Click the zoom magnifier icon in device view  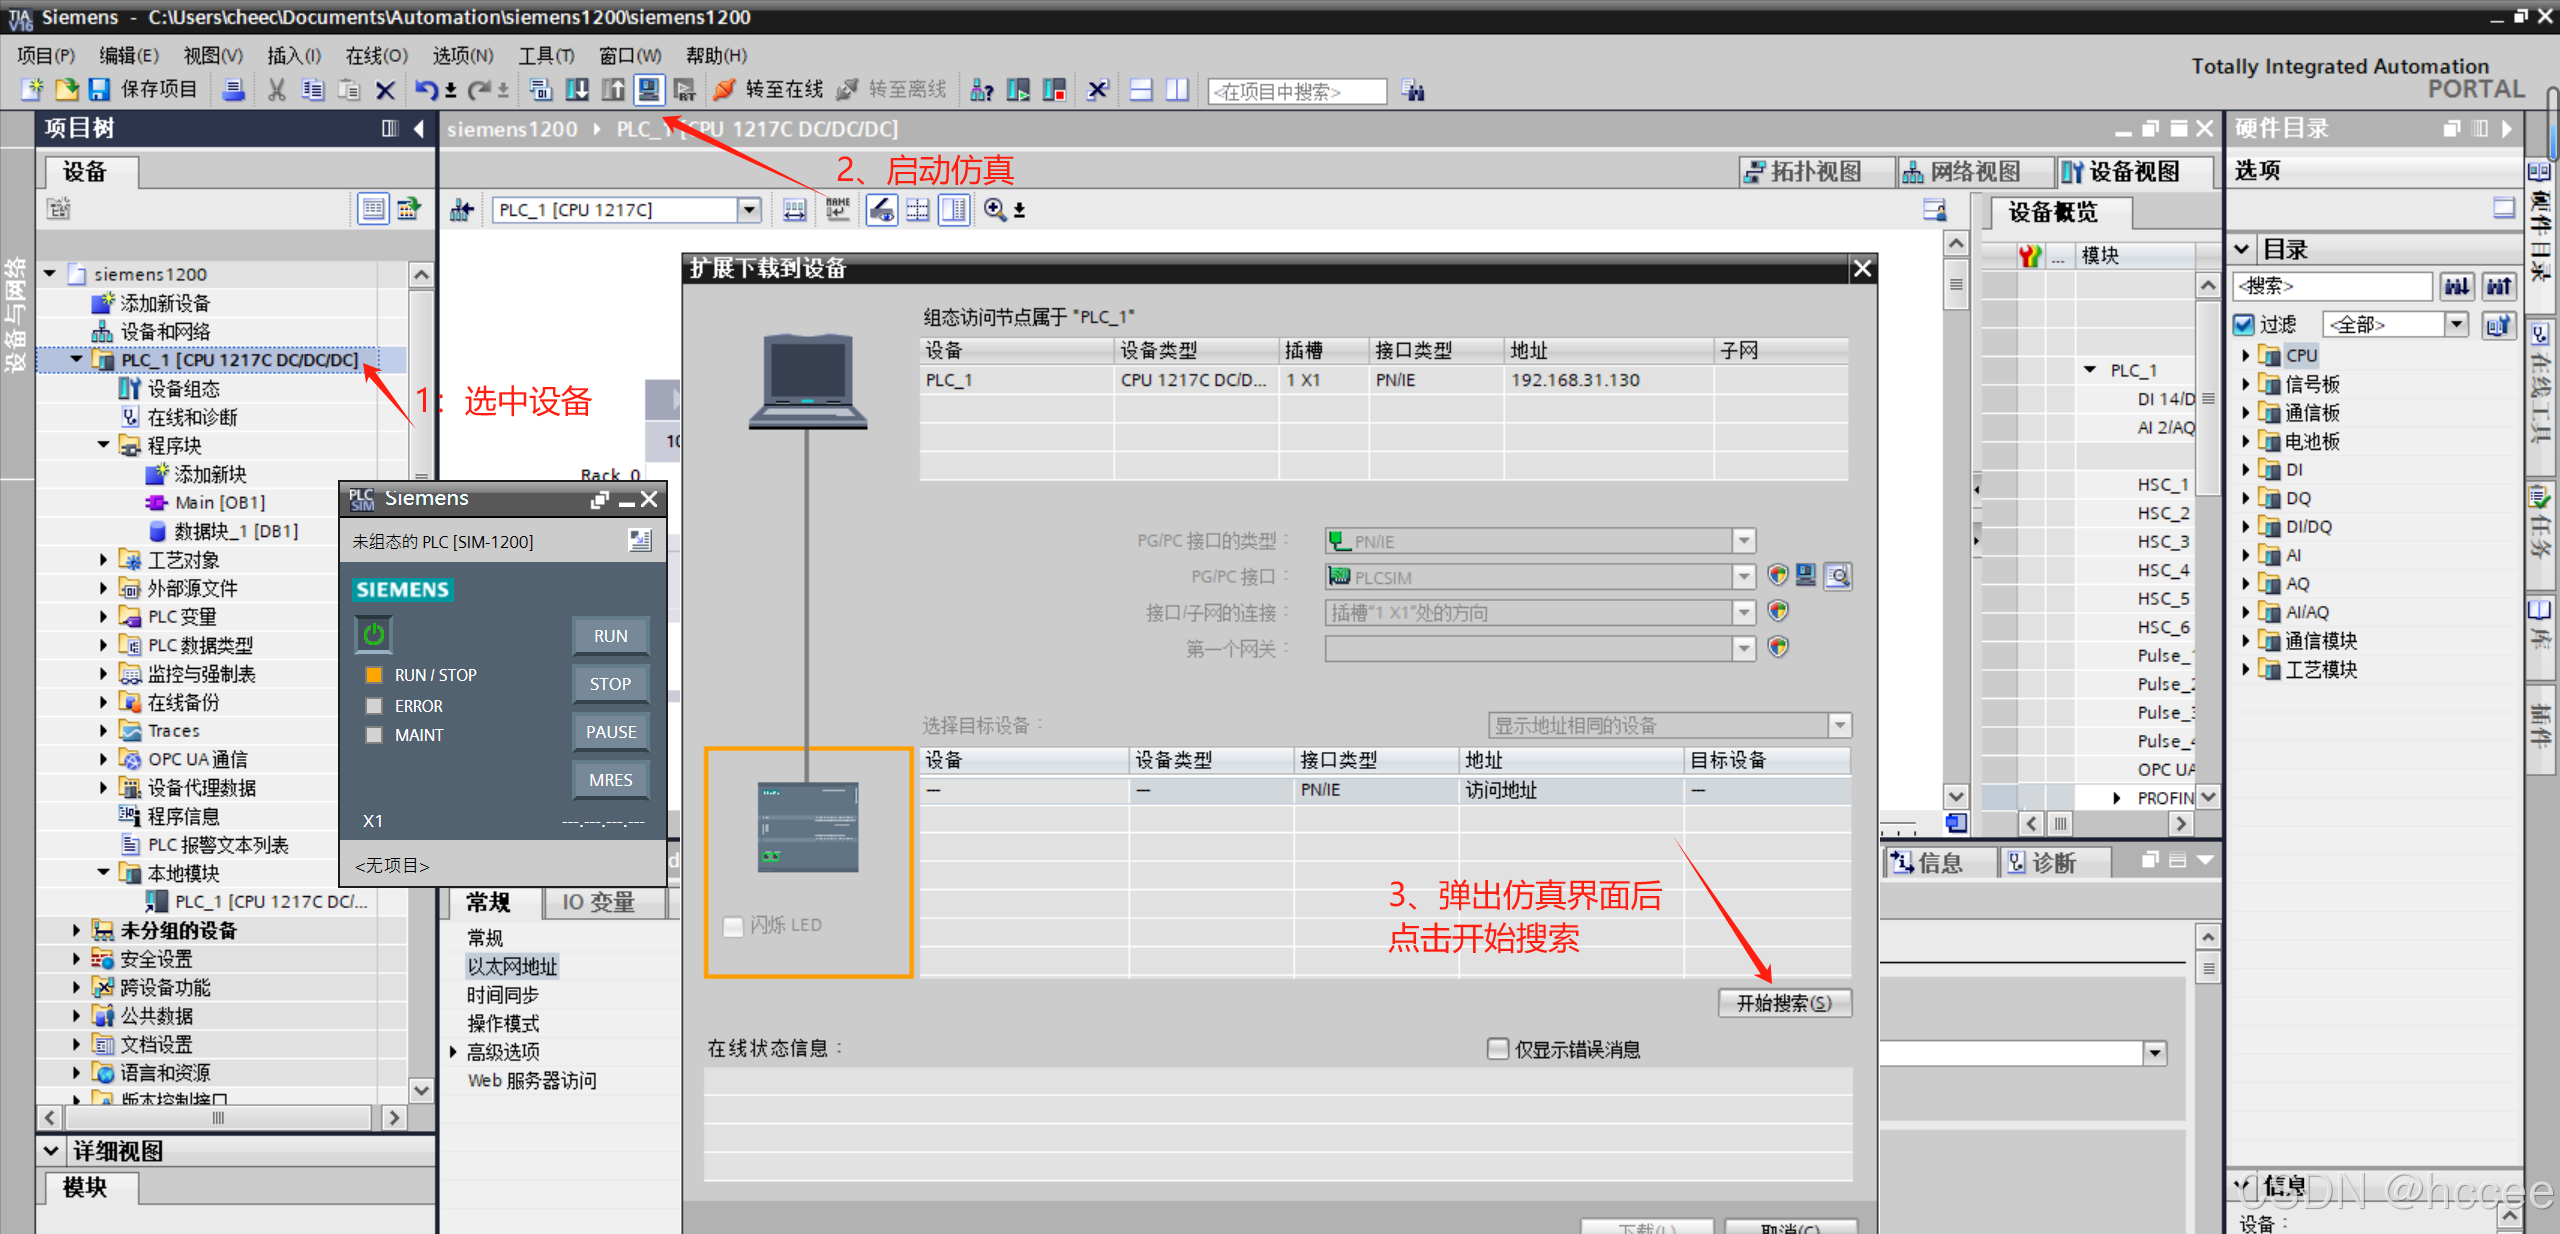(994, 209)
